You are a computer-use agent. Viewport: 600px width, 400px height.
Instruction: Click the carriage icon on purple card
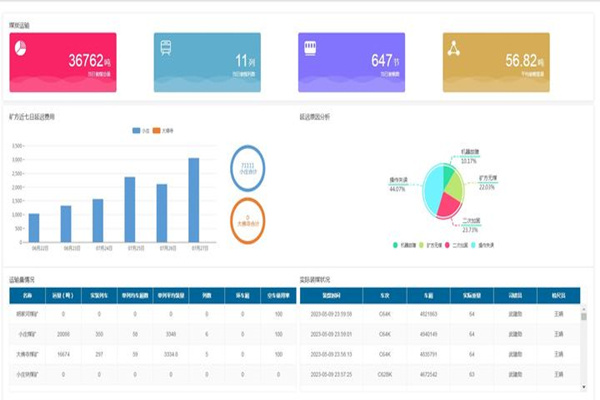(310, 47)
